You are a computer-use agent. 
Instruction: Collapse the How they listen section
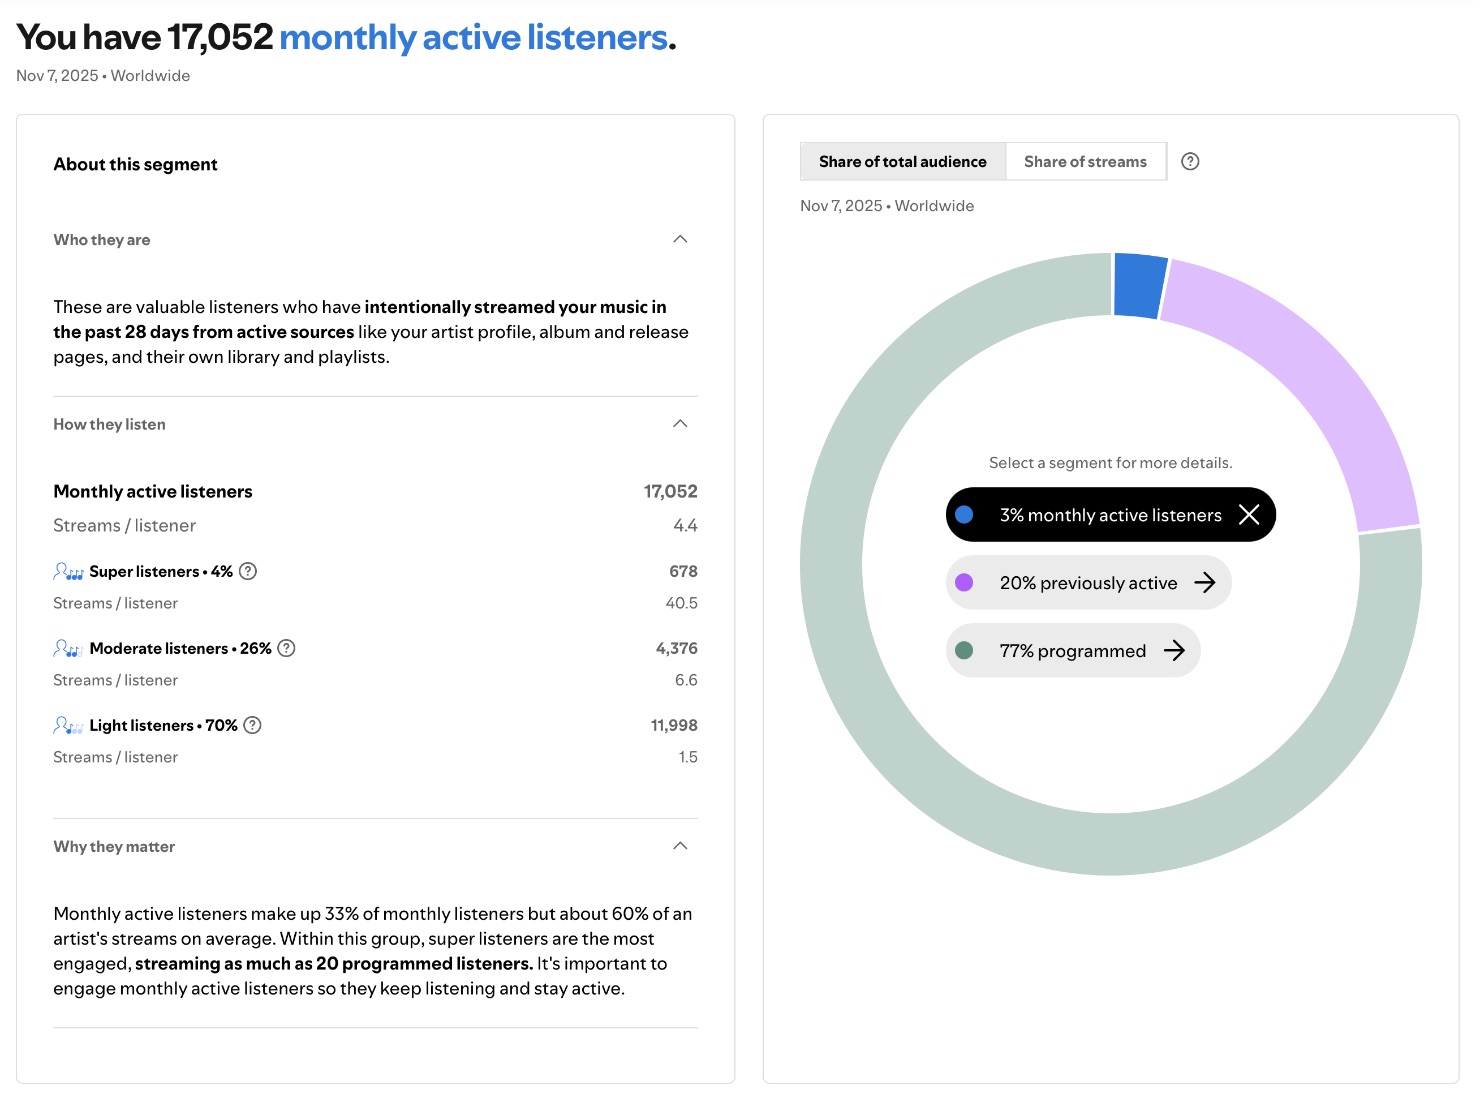(x=680, y=423)
